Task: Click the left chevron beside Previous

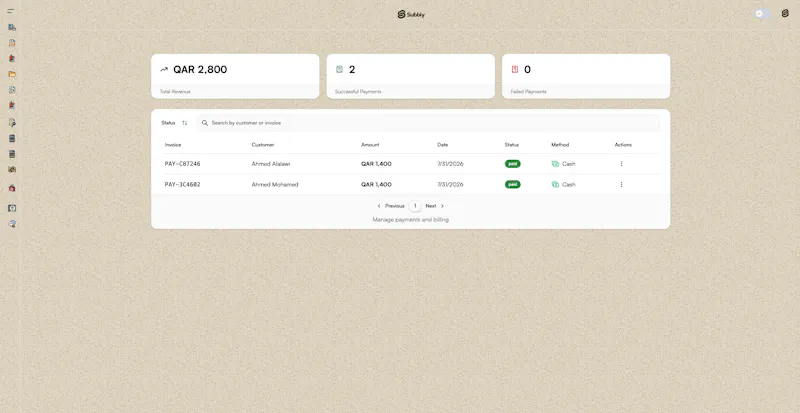Action: click(x=379, y=206)
